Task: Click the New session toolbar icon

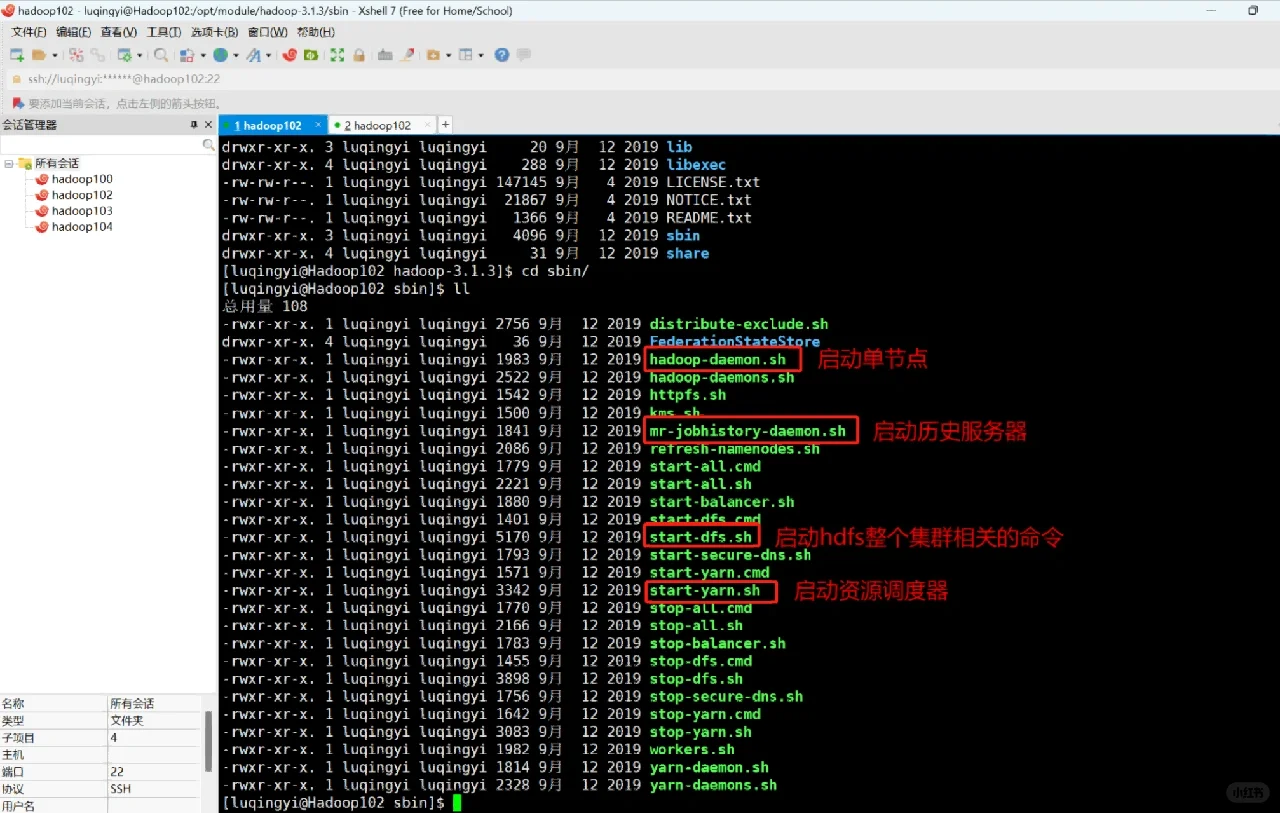Action: 17,55
